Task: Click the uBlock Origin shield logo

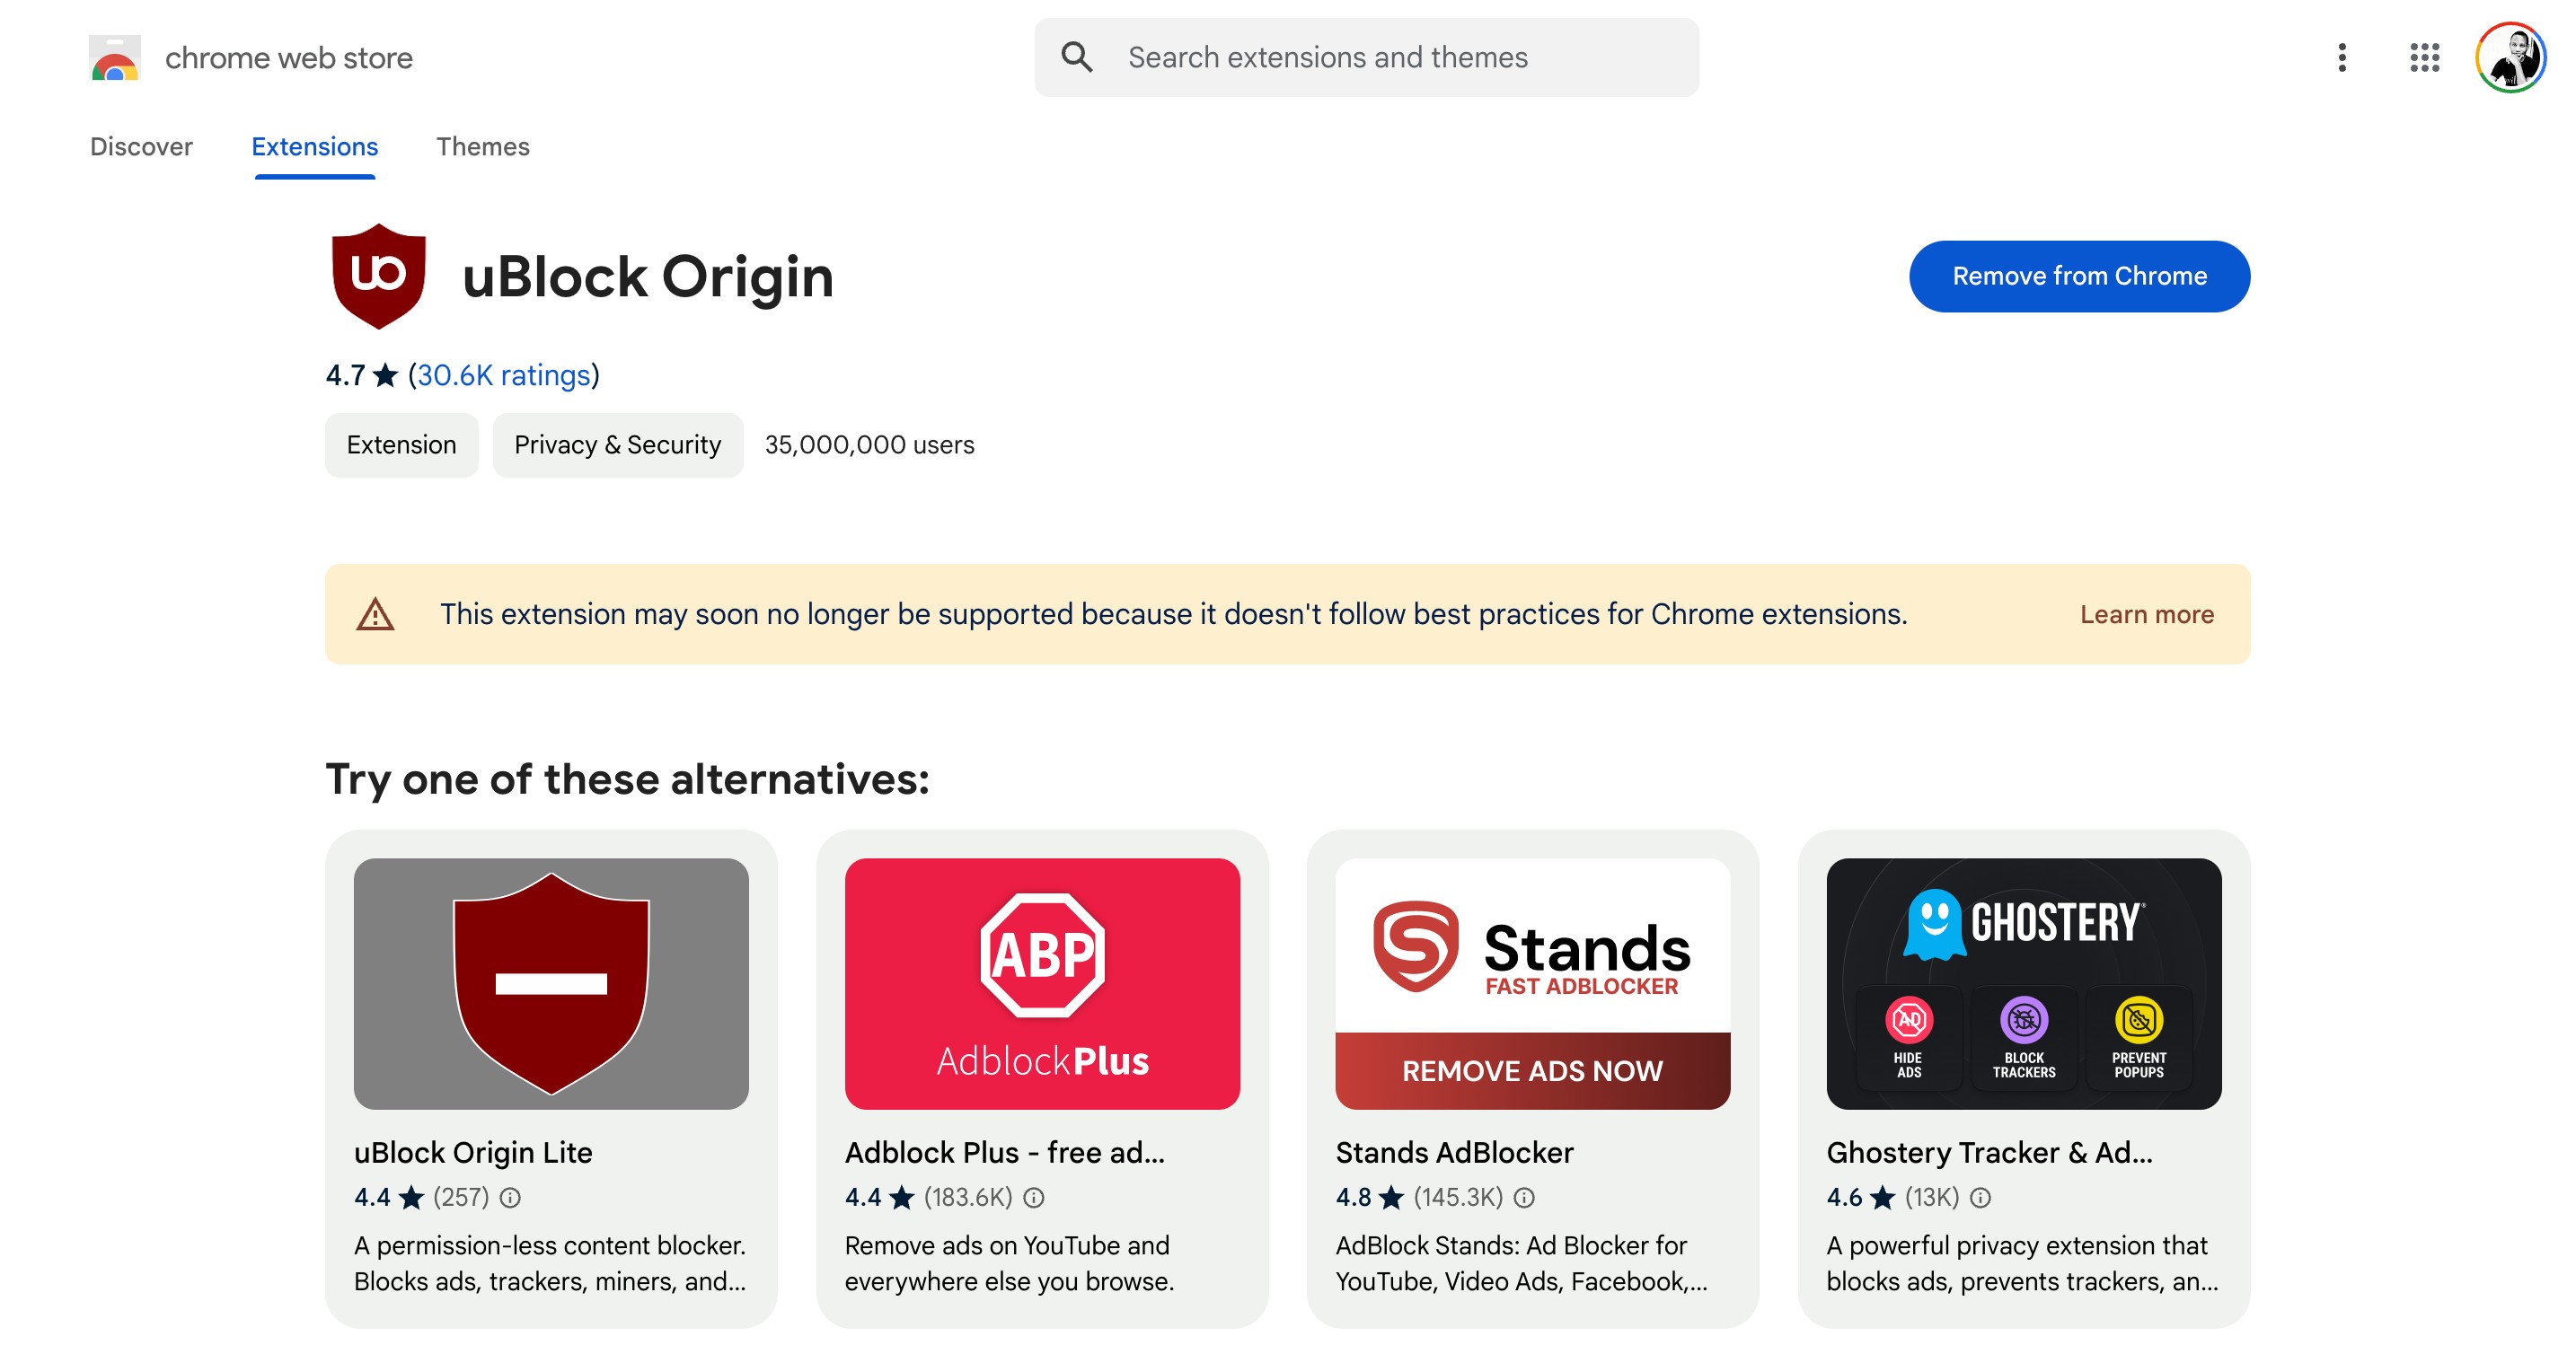Action: pyautogui.click(x=378, y=276)
